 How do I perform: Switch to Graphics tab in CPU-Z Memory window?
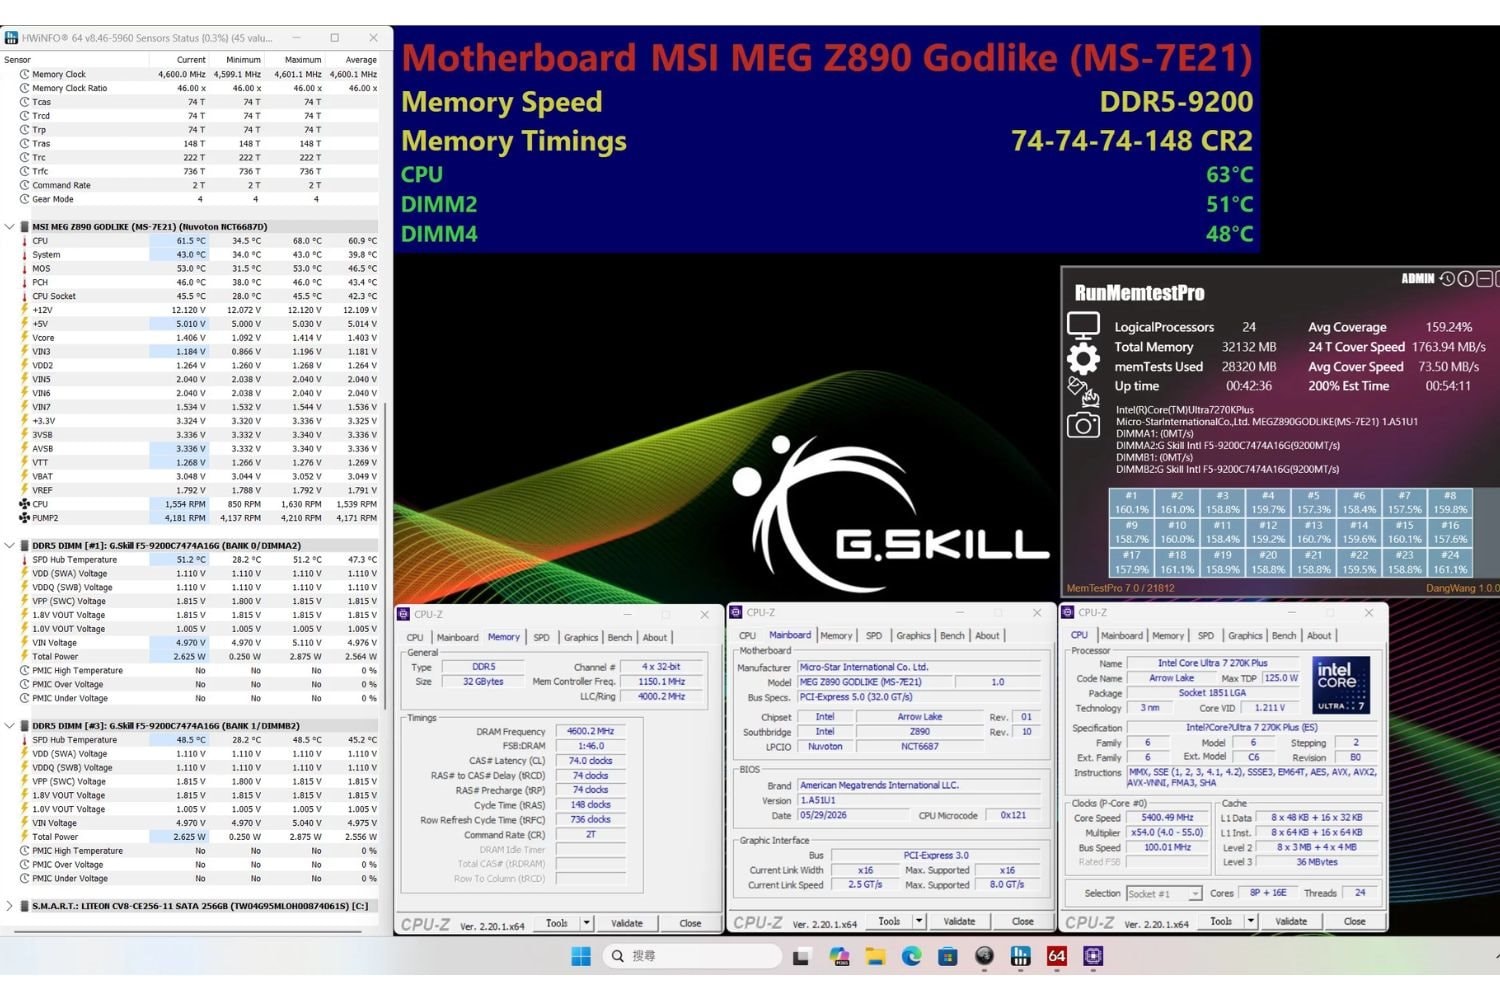click(580, 637)
